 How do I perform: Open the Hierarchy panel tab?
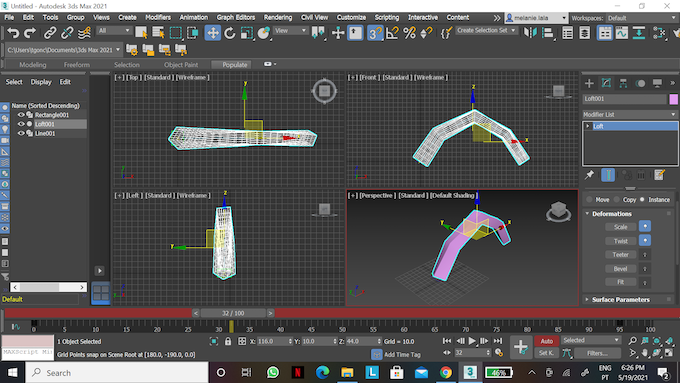pyautogui.click(x=623, y=83)
